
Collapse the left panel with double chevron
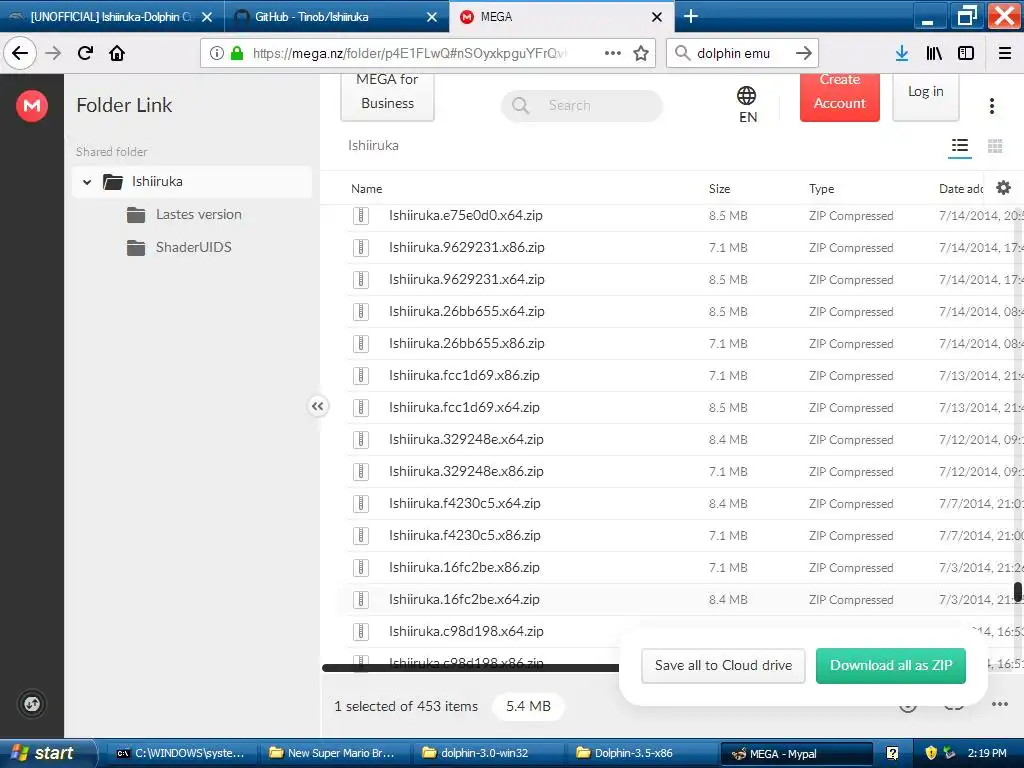pyautogui.click(x=317, y=406)
